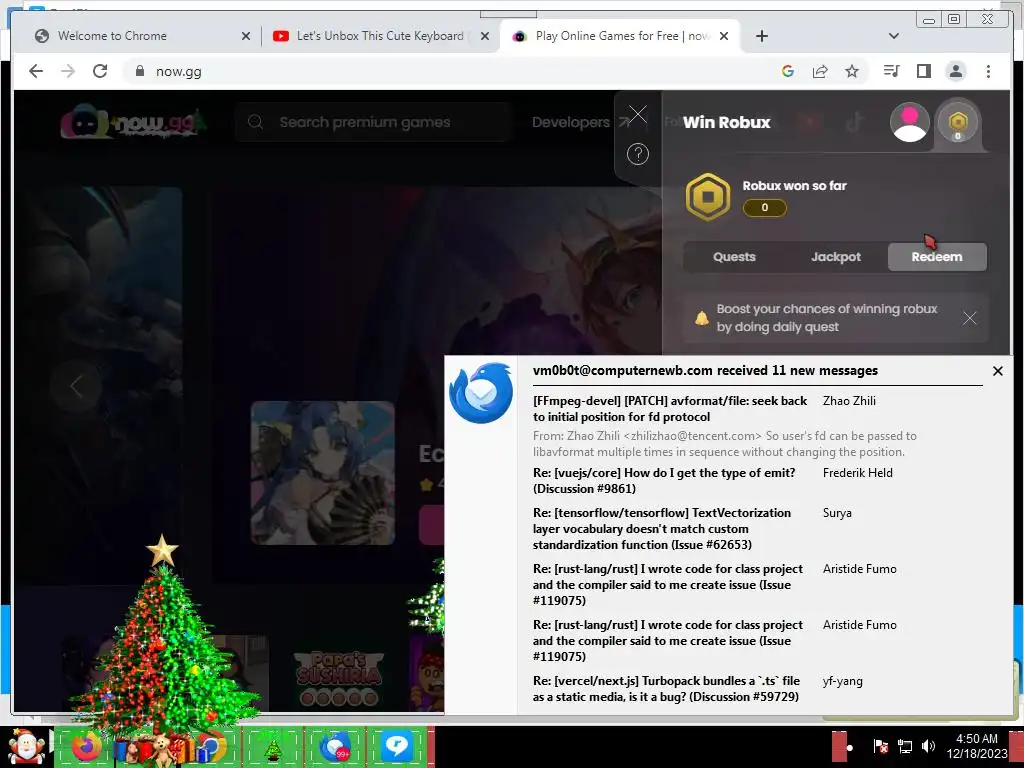Bookmark this page with the star
This screenshot has height=768, width=1024.
point(852,71)
